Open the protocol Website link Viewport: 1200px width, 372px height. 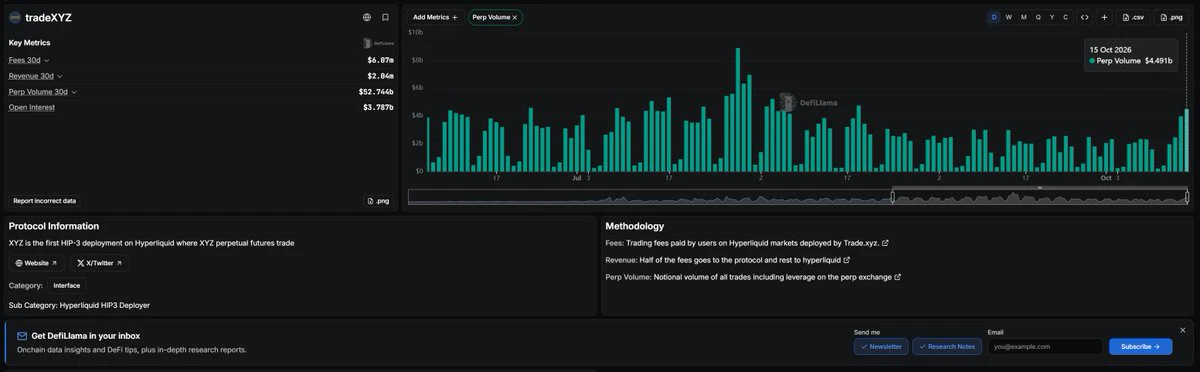coord(36,263)
